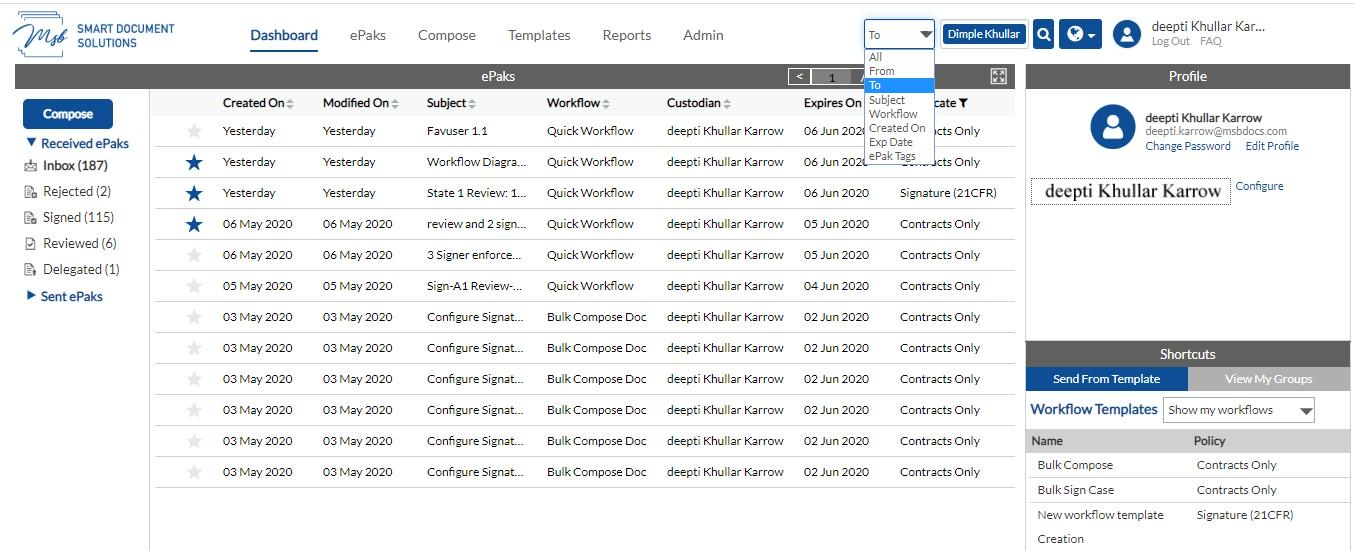Open the Show my workflows dropdown

pos(1239,410)
